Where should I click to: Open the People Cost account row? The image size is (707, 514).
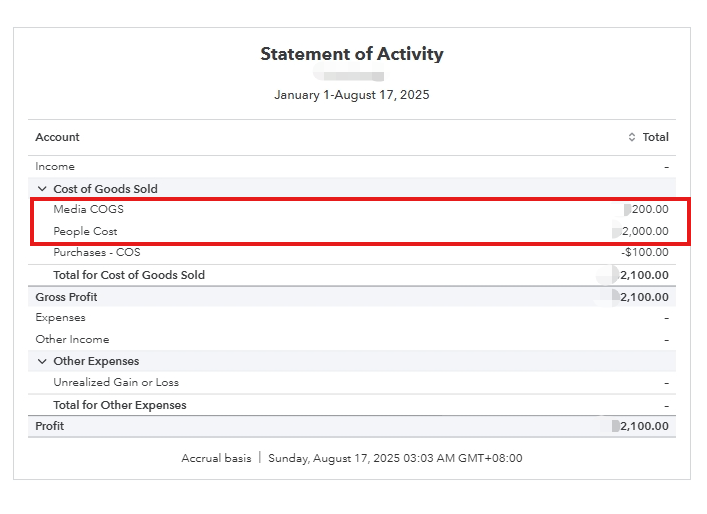[x=85, y=232]
